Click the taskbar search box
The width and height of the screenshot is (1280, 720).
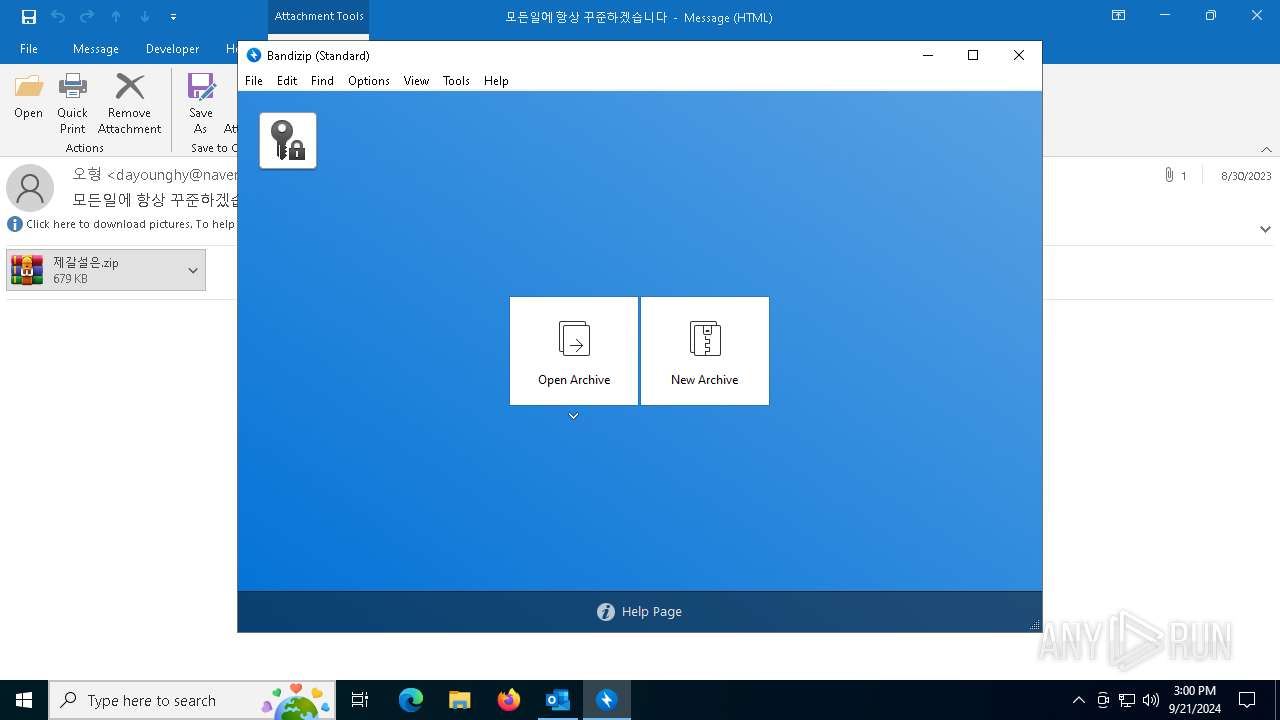(x=192, y=700)
